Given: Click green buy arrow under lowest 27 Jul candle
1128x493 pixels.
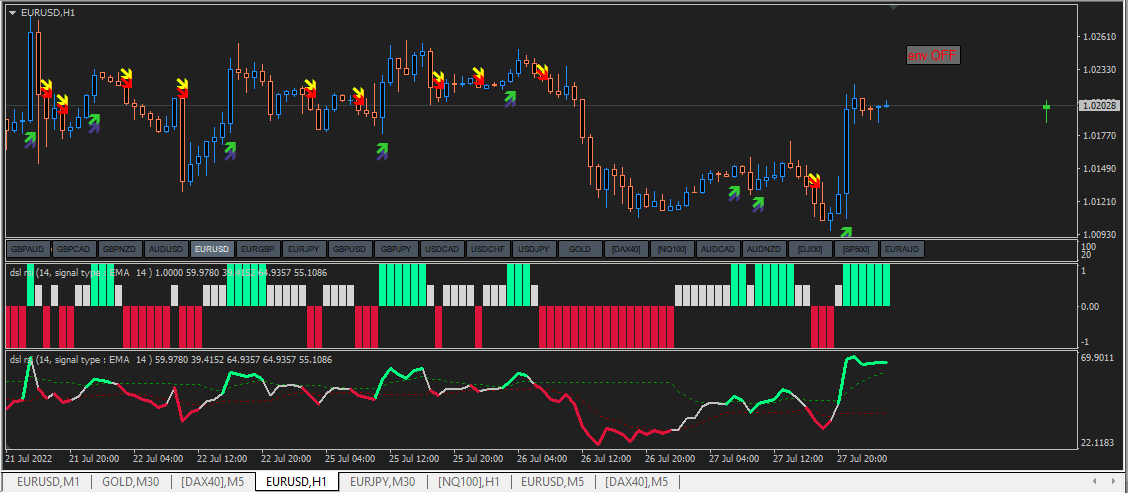Looking at the screenshot, I should click(x=845, y=232).
